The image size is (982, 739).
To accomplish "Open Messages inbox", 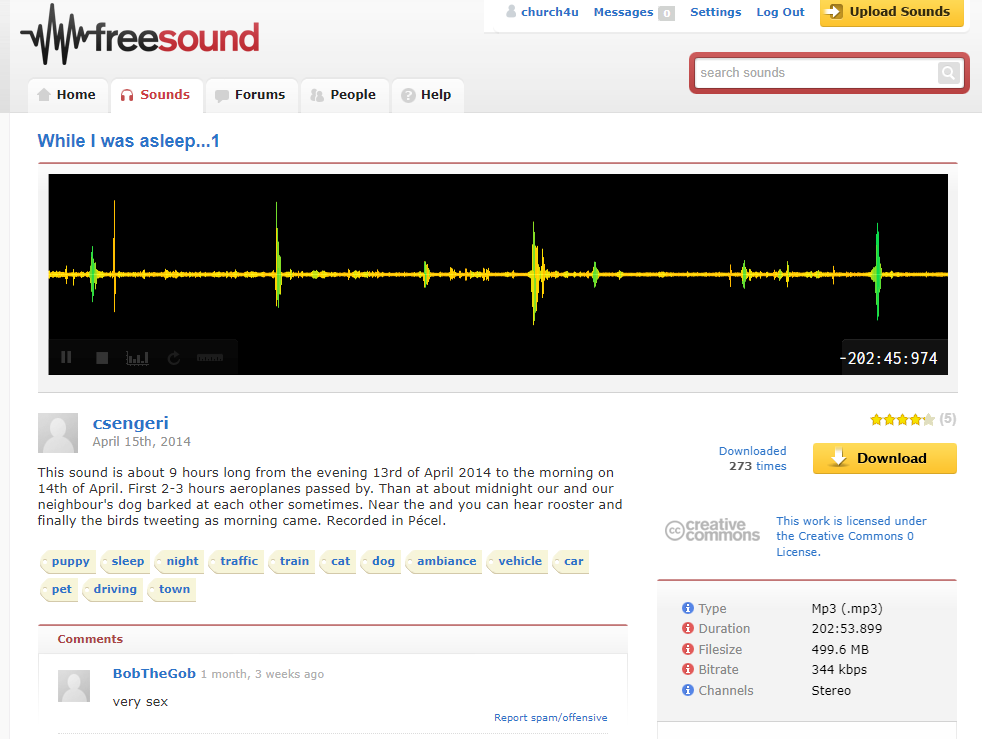I will click(x=623, y=12).
